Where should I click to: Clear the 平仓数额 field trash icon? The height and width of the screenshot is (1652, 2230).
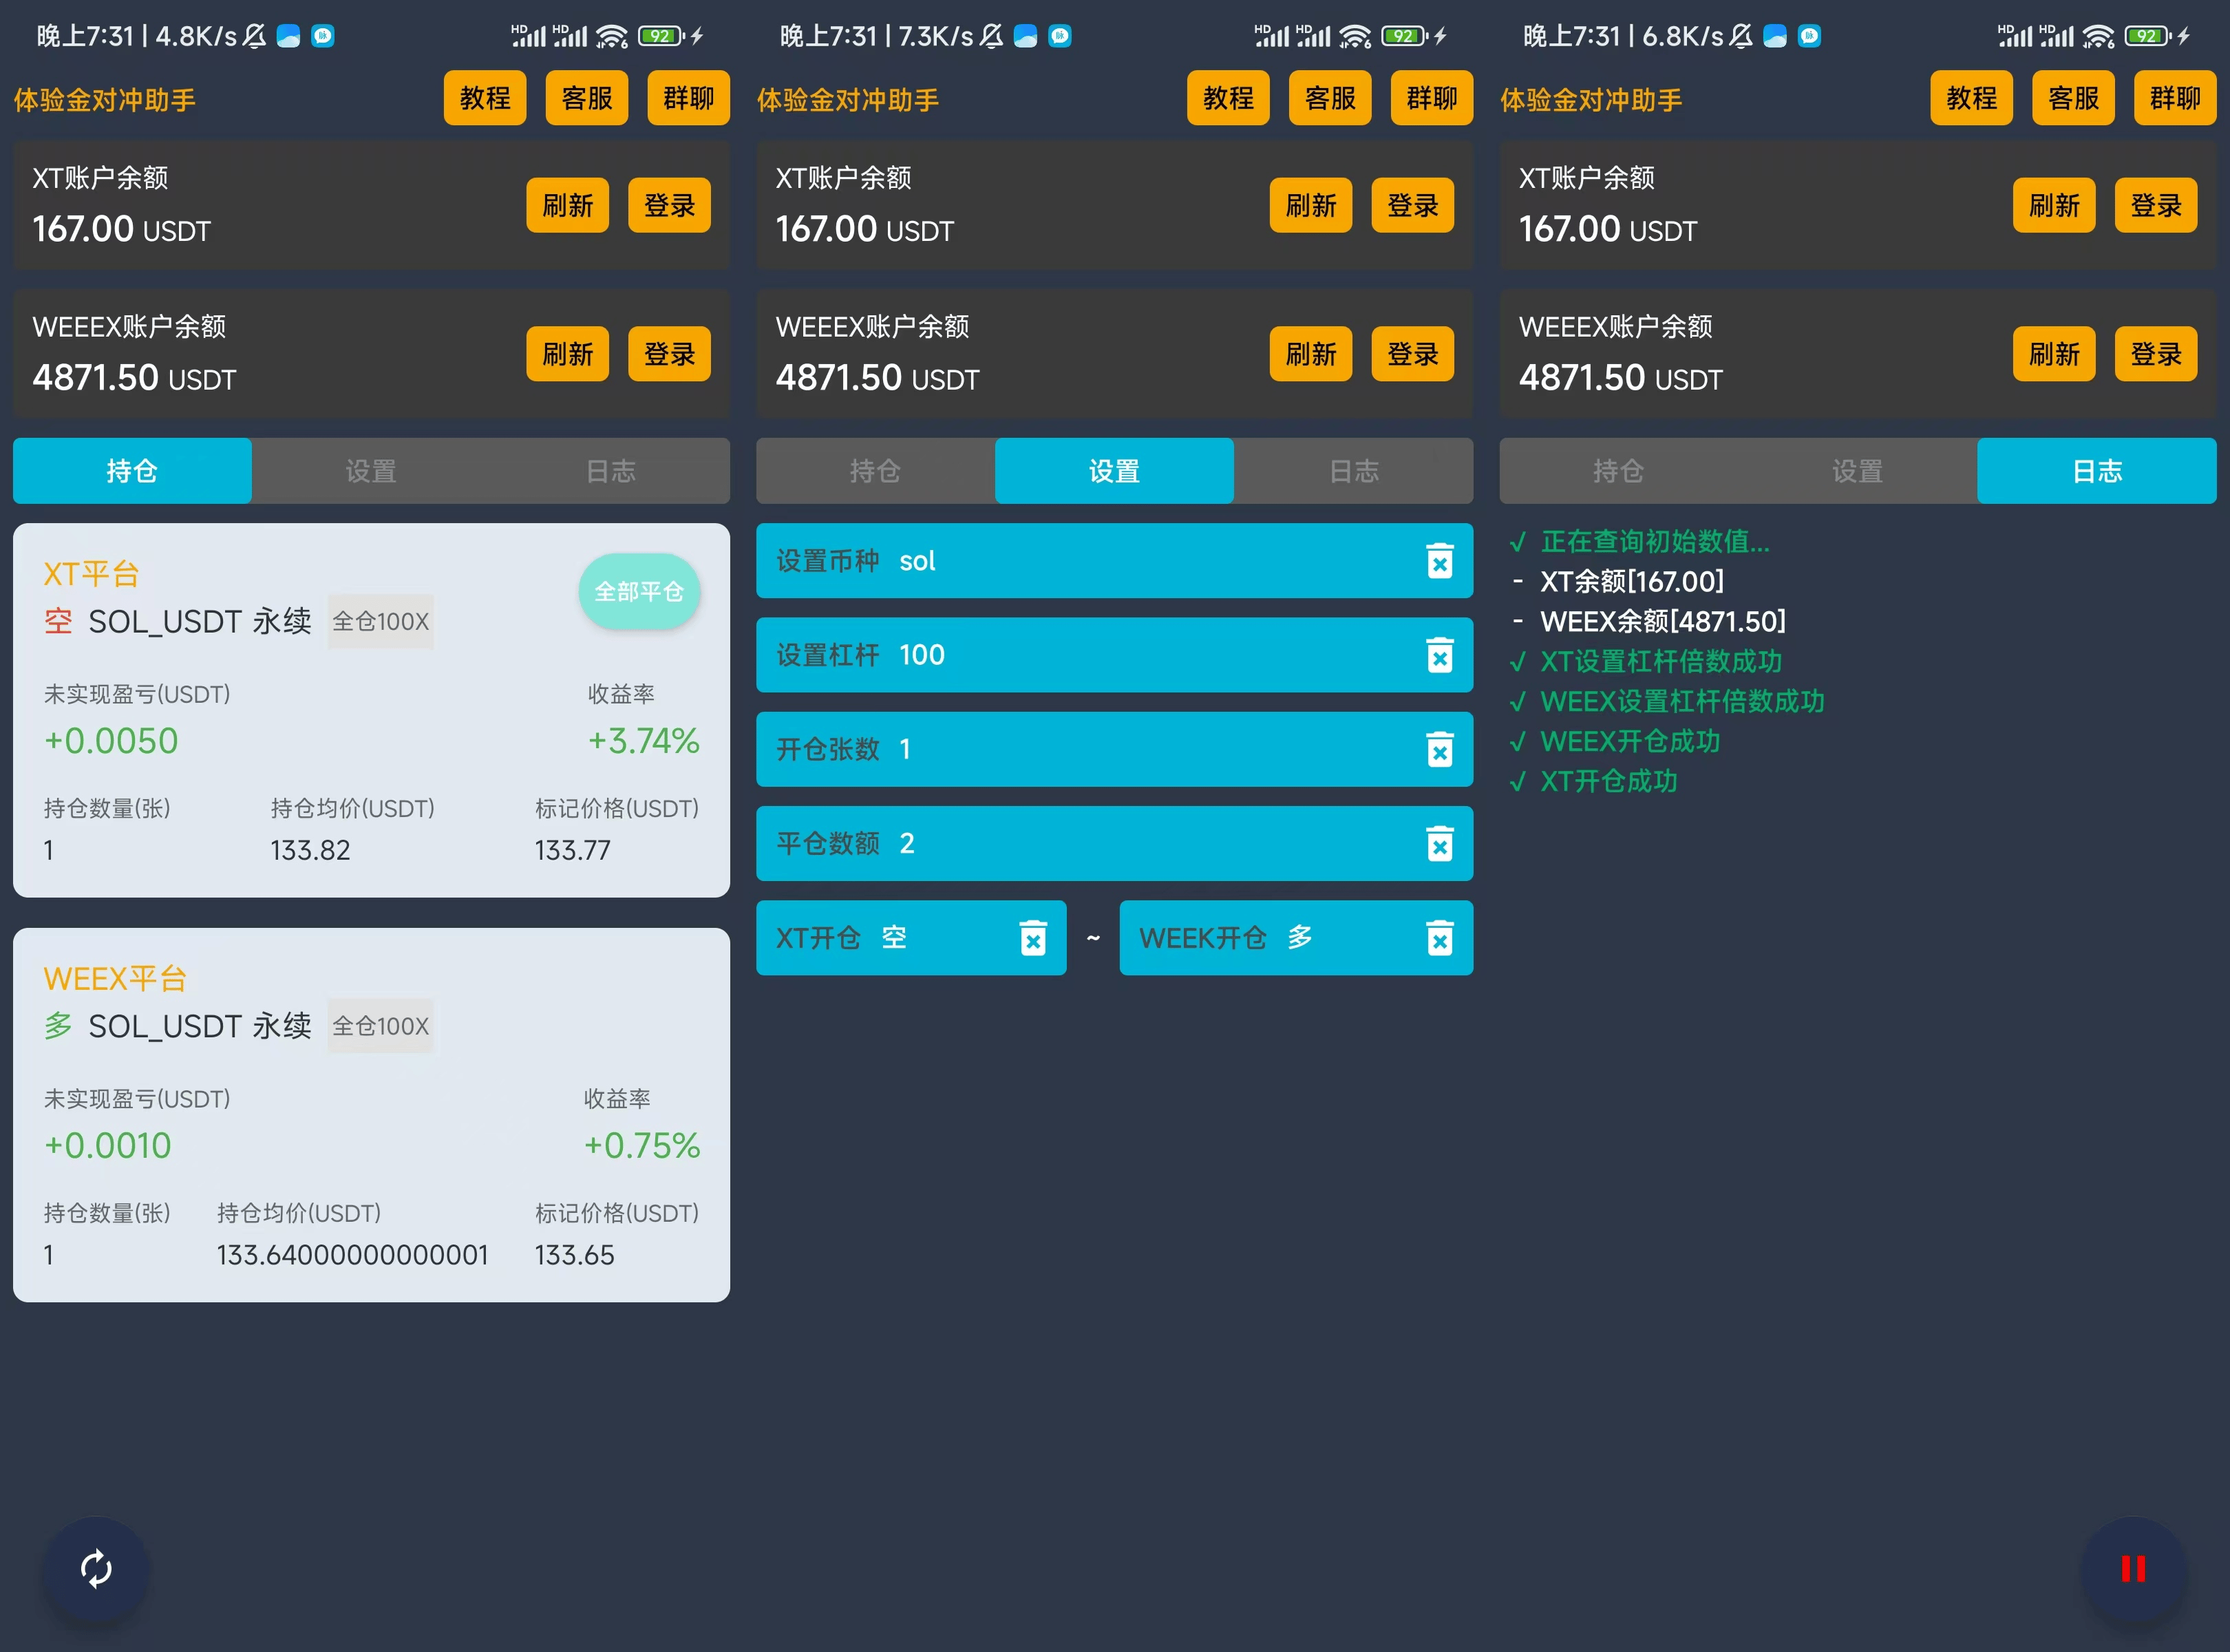coord(1439,844)
